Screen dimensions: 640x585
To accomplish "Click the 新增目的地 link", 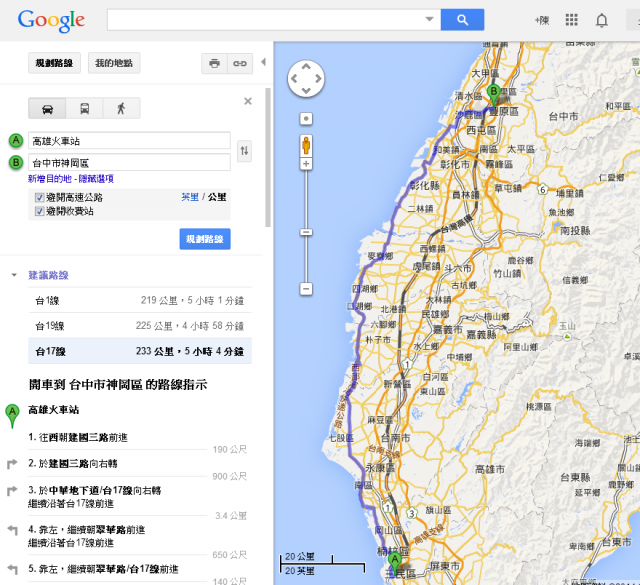I will click(50, 179).
